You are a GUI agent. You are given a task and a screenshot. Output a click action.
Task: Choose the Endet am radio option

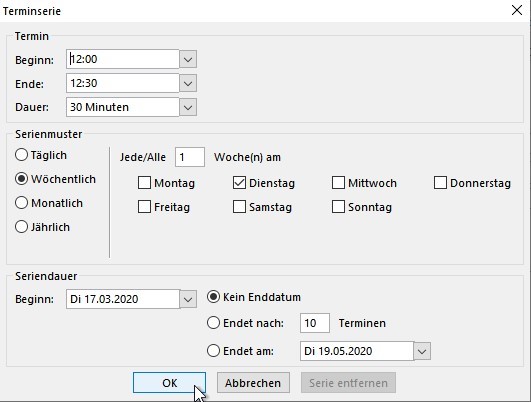coord(213,351)
